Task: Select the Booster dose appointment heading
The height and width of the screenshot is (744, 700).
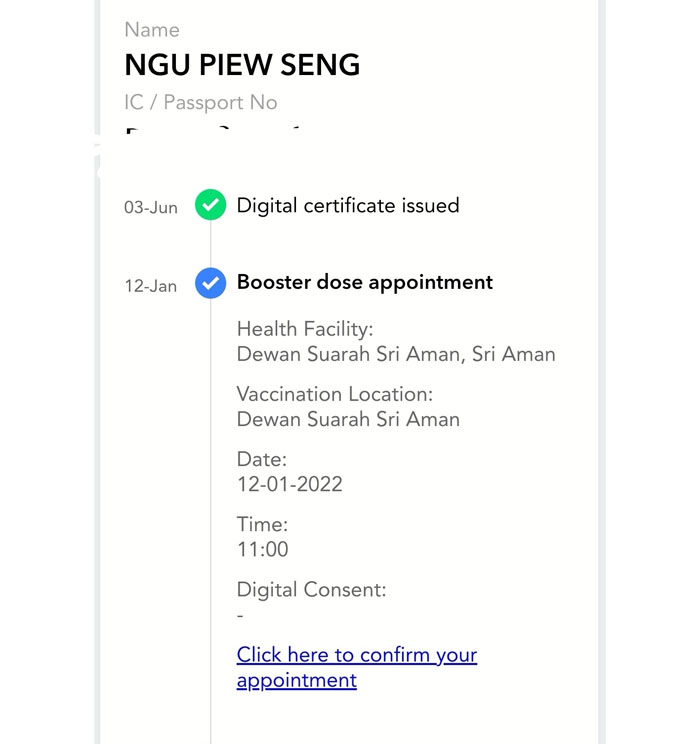Action: click(x=364, y=283)
